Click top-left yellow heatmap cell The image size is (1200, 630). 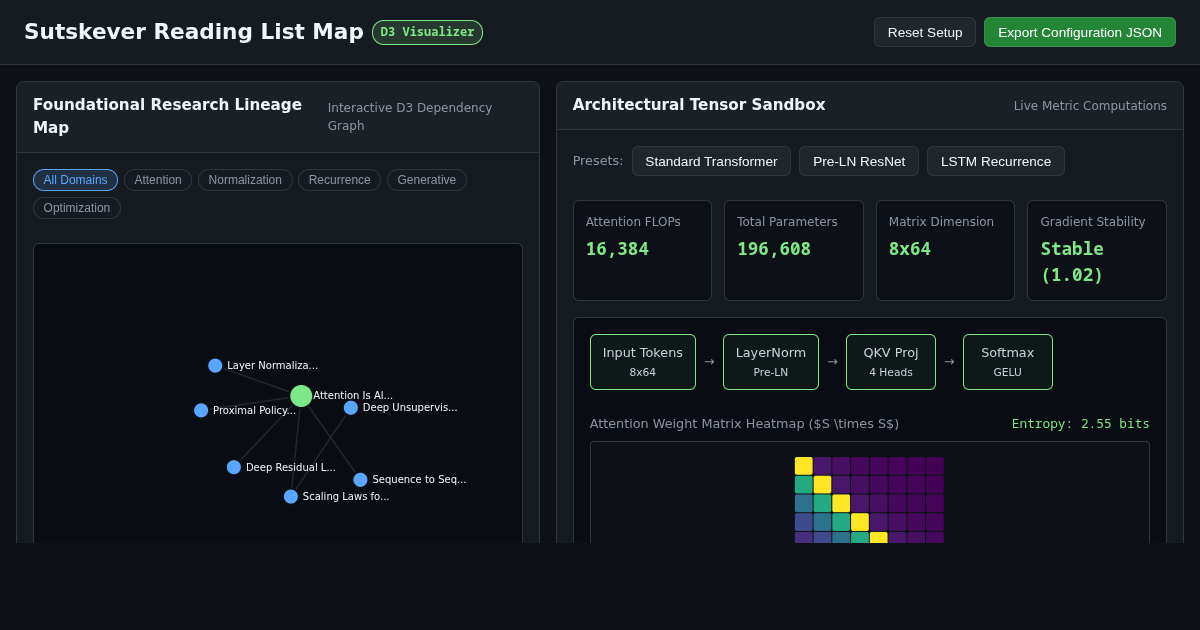click(804, 466)
